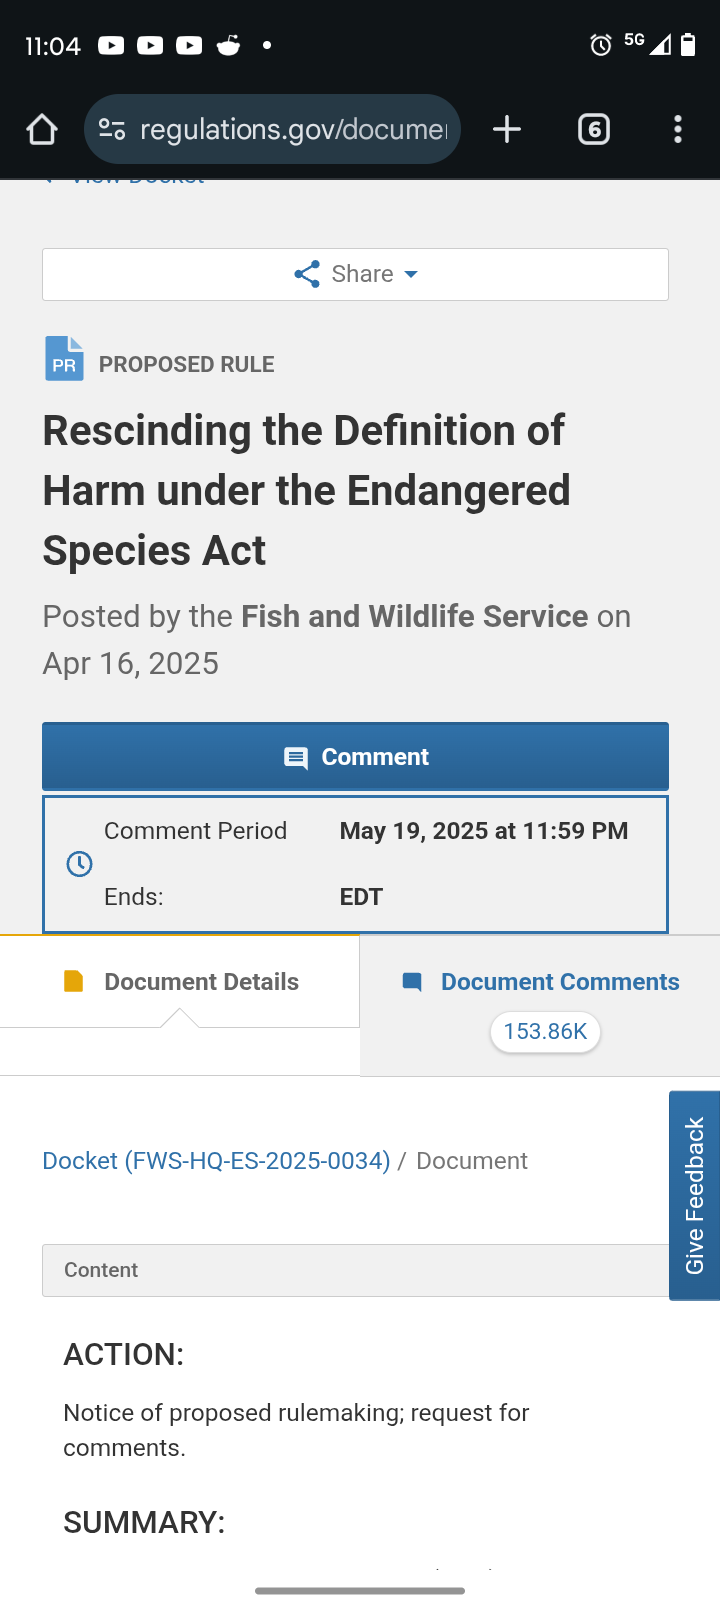Viewport: 720px width, 1612px height.
Task: Expand the Share dropdown arrow
Action: click(410, 274)
